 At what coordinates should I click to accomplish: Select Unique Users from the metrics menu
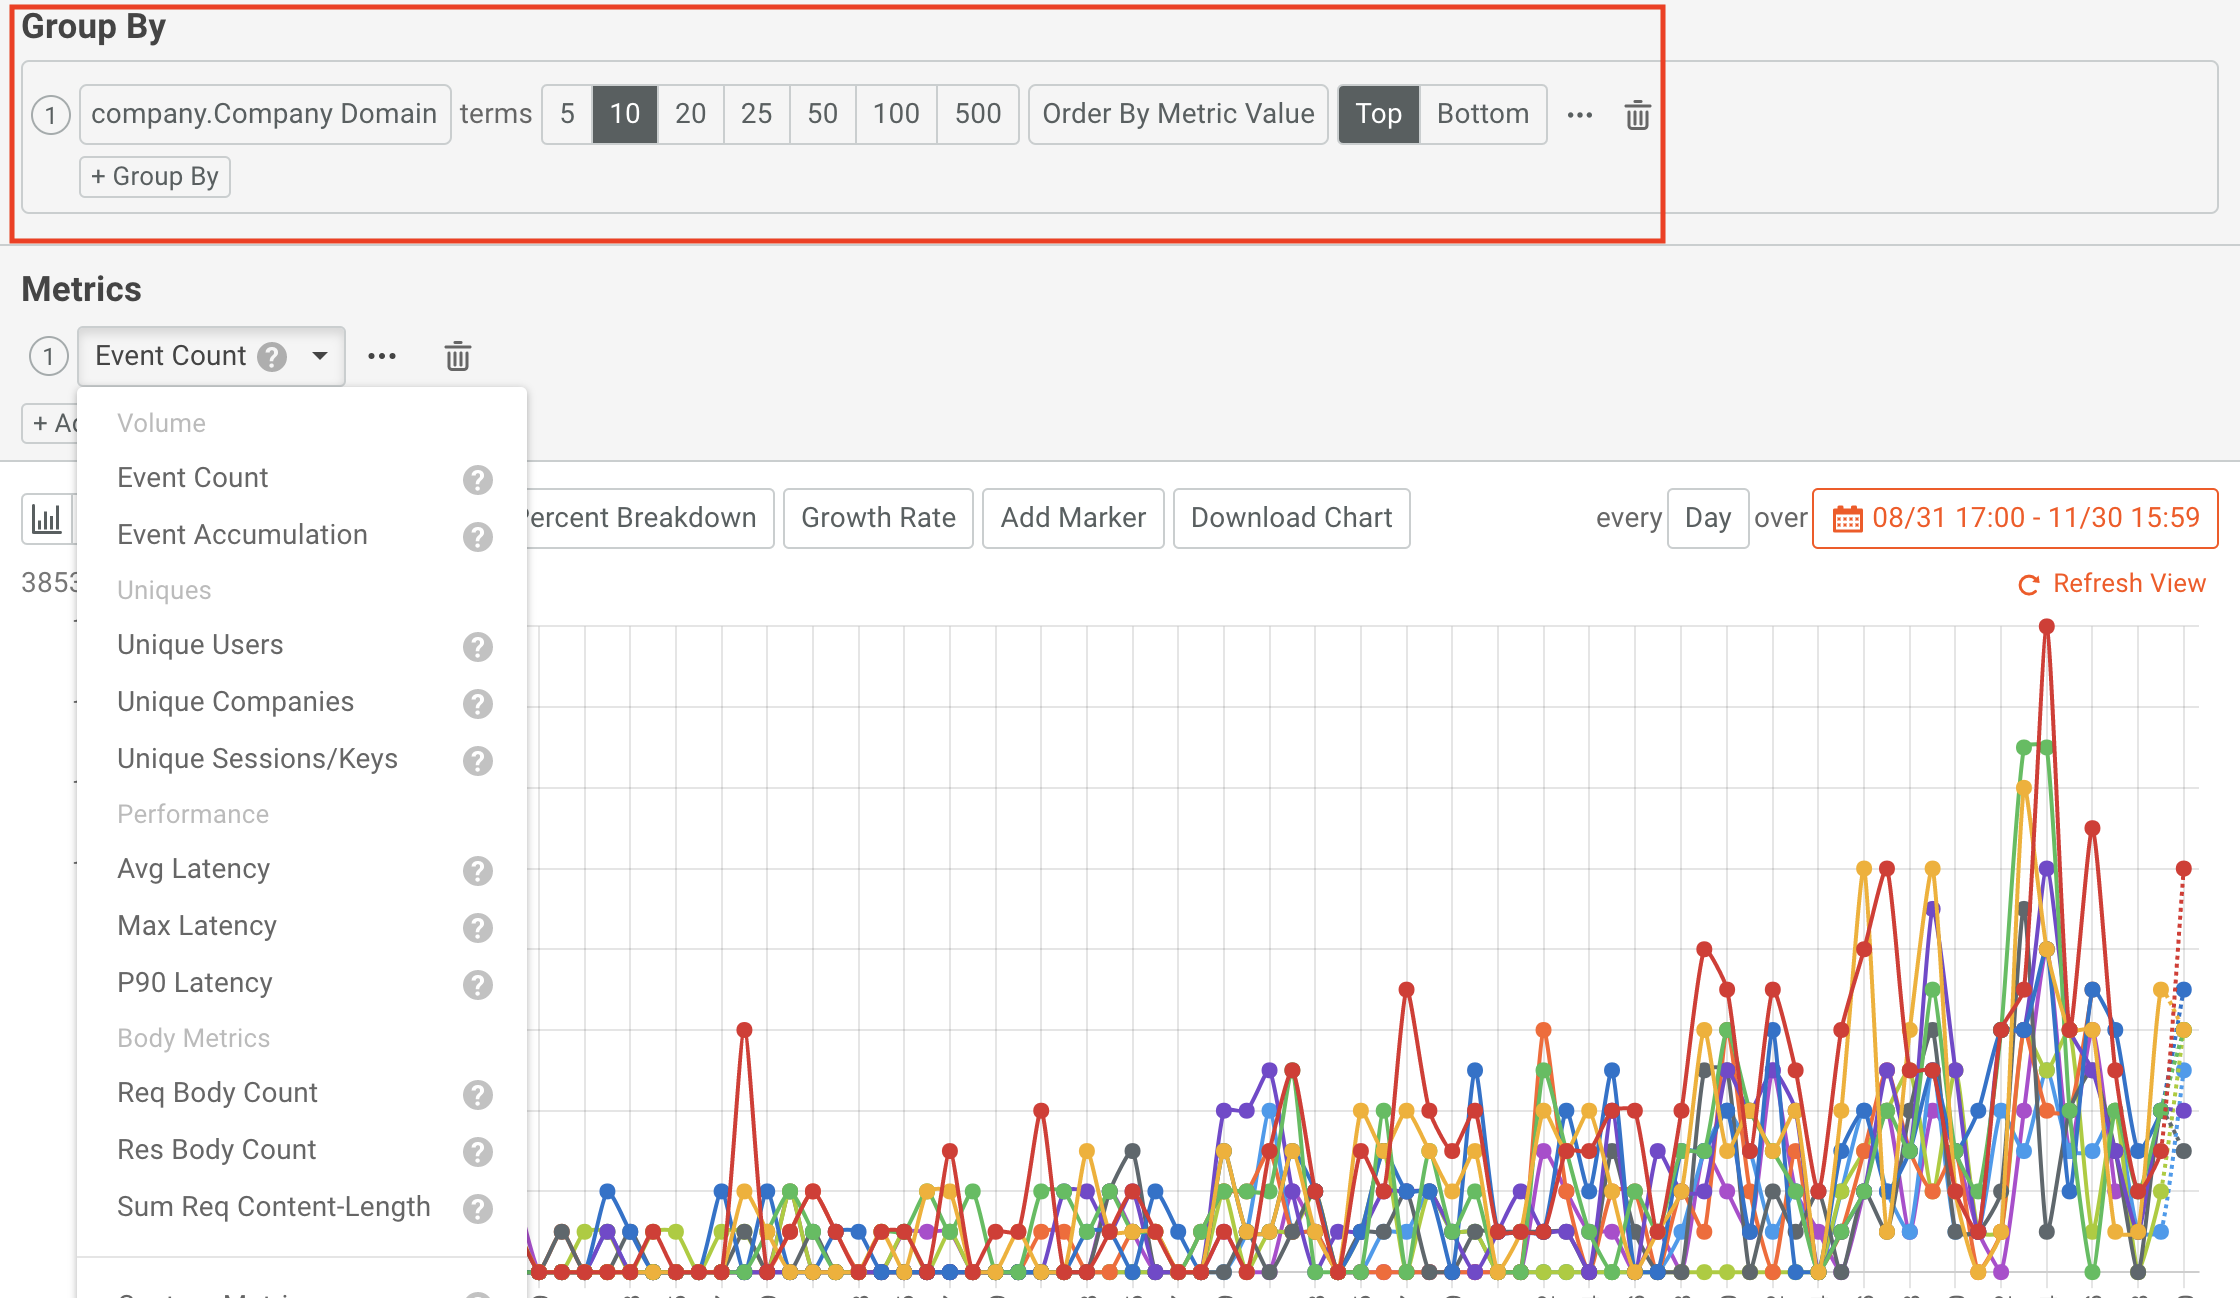click(x=200, y=644)
